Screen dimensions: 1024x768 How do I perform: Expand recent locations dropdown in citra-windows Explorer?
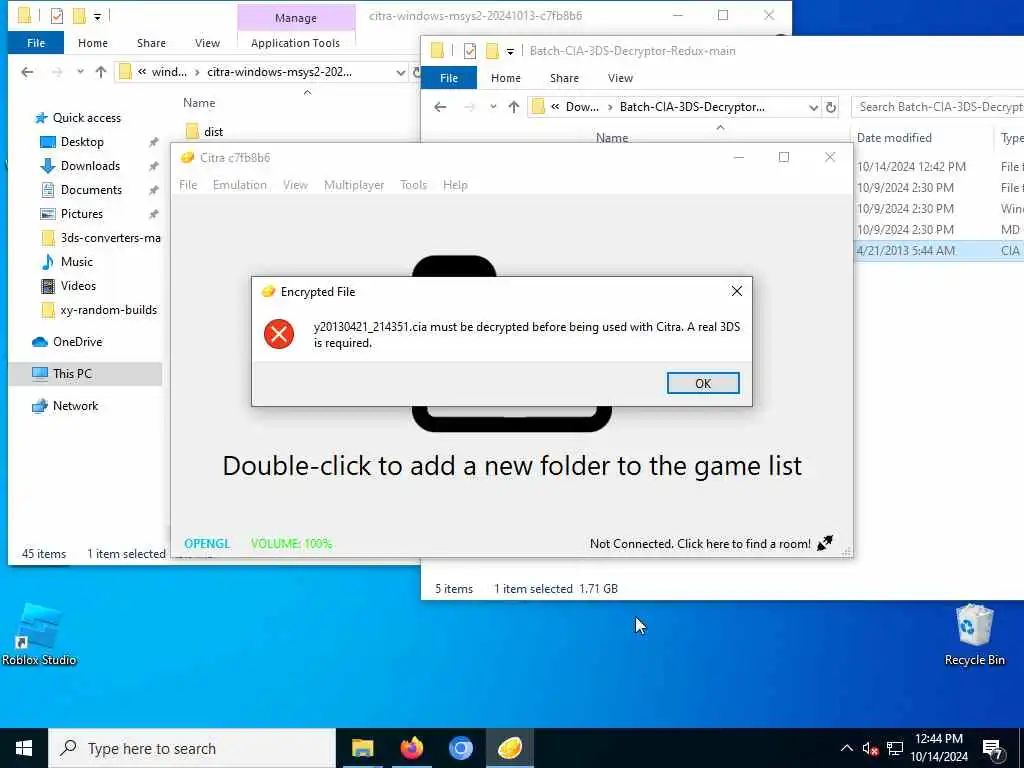80,72
